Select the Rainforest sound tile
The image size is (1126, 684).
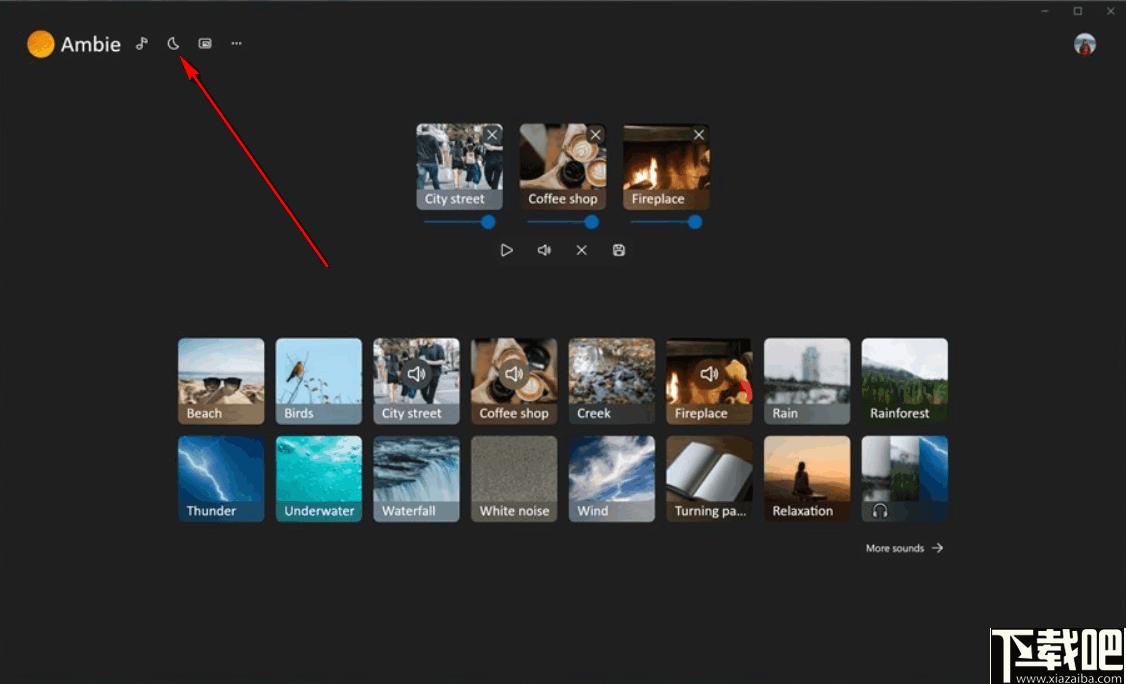tap(905, 381)
